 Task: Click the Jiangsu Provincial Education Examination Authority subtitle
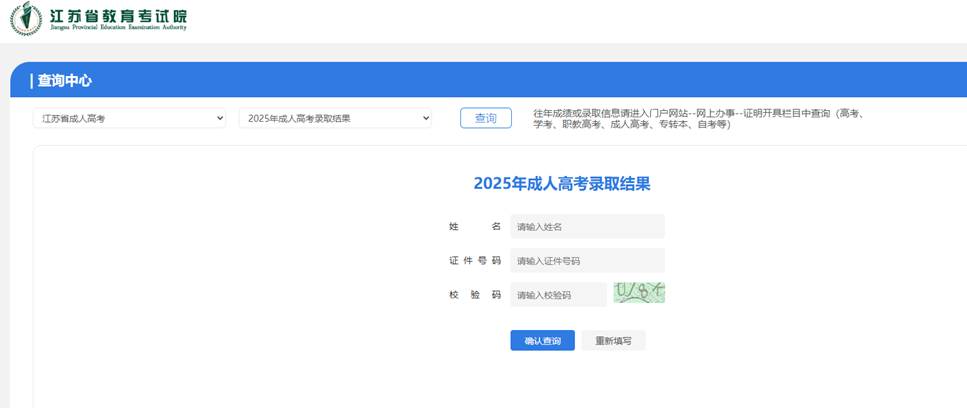117,29
